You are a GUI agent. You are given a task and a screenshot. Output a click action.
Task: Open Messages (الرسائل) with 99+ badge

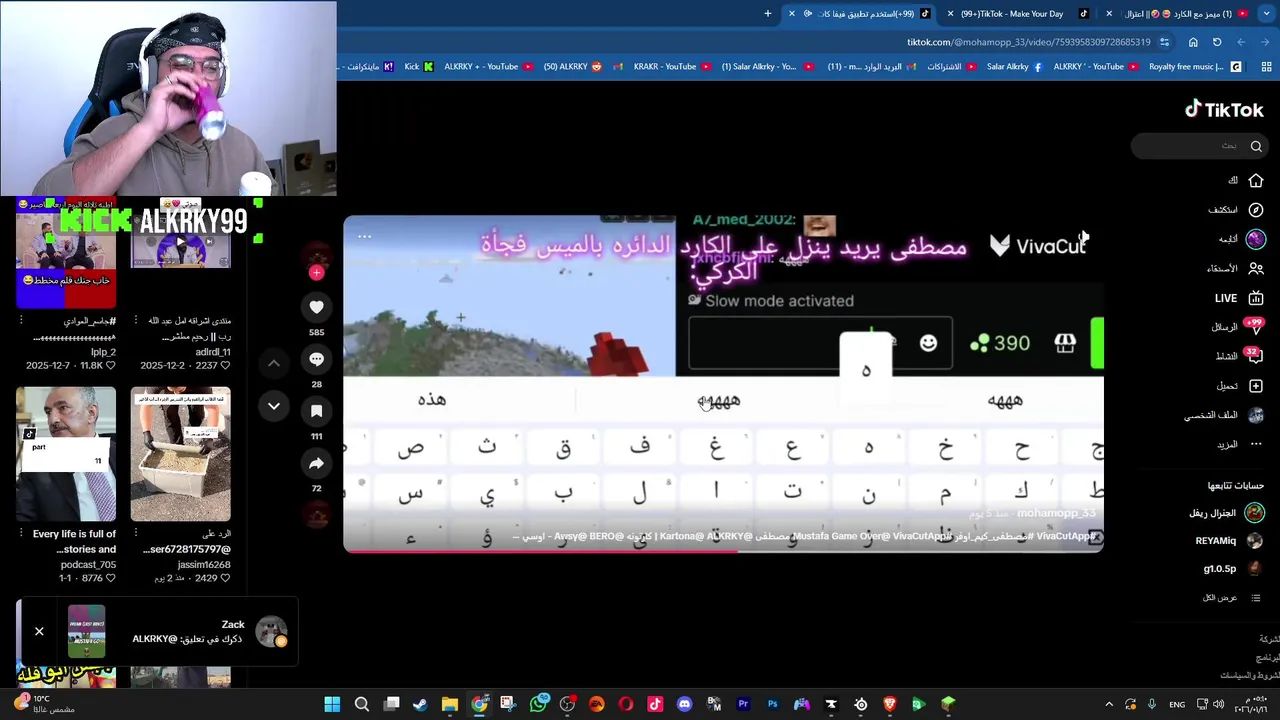[1238, 327]
